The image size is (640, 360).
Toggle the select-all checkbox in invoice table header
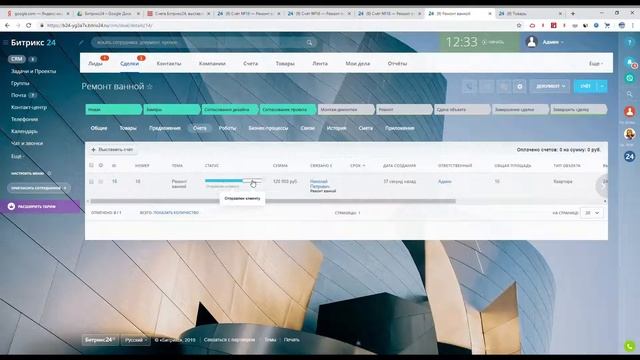[x=91, y=165]
